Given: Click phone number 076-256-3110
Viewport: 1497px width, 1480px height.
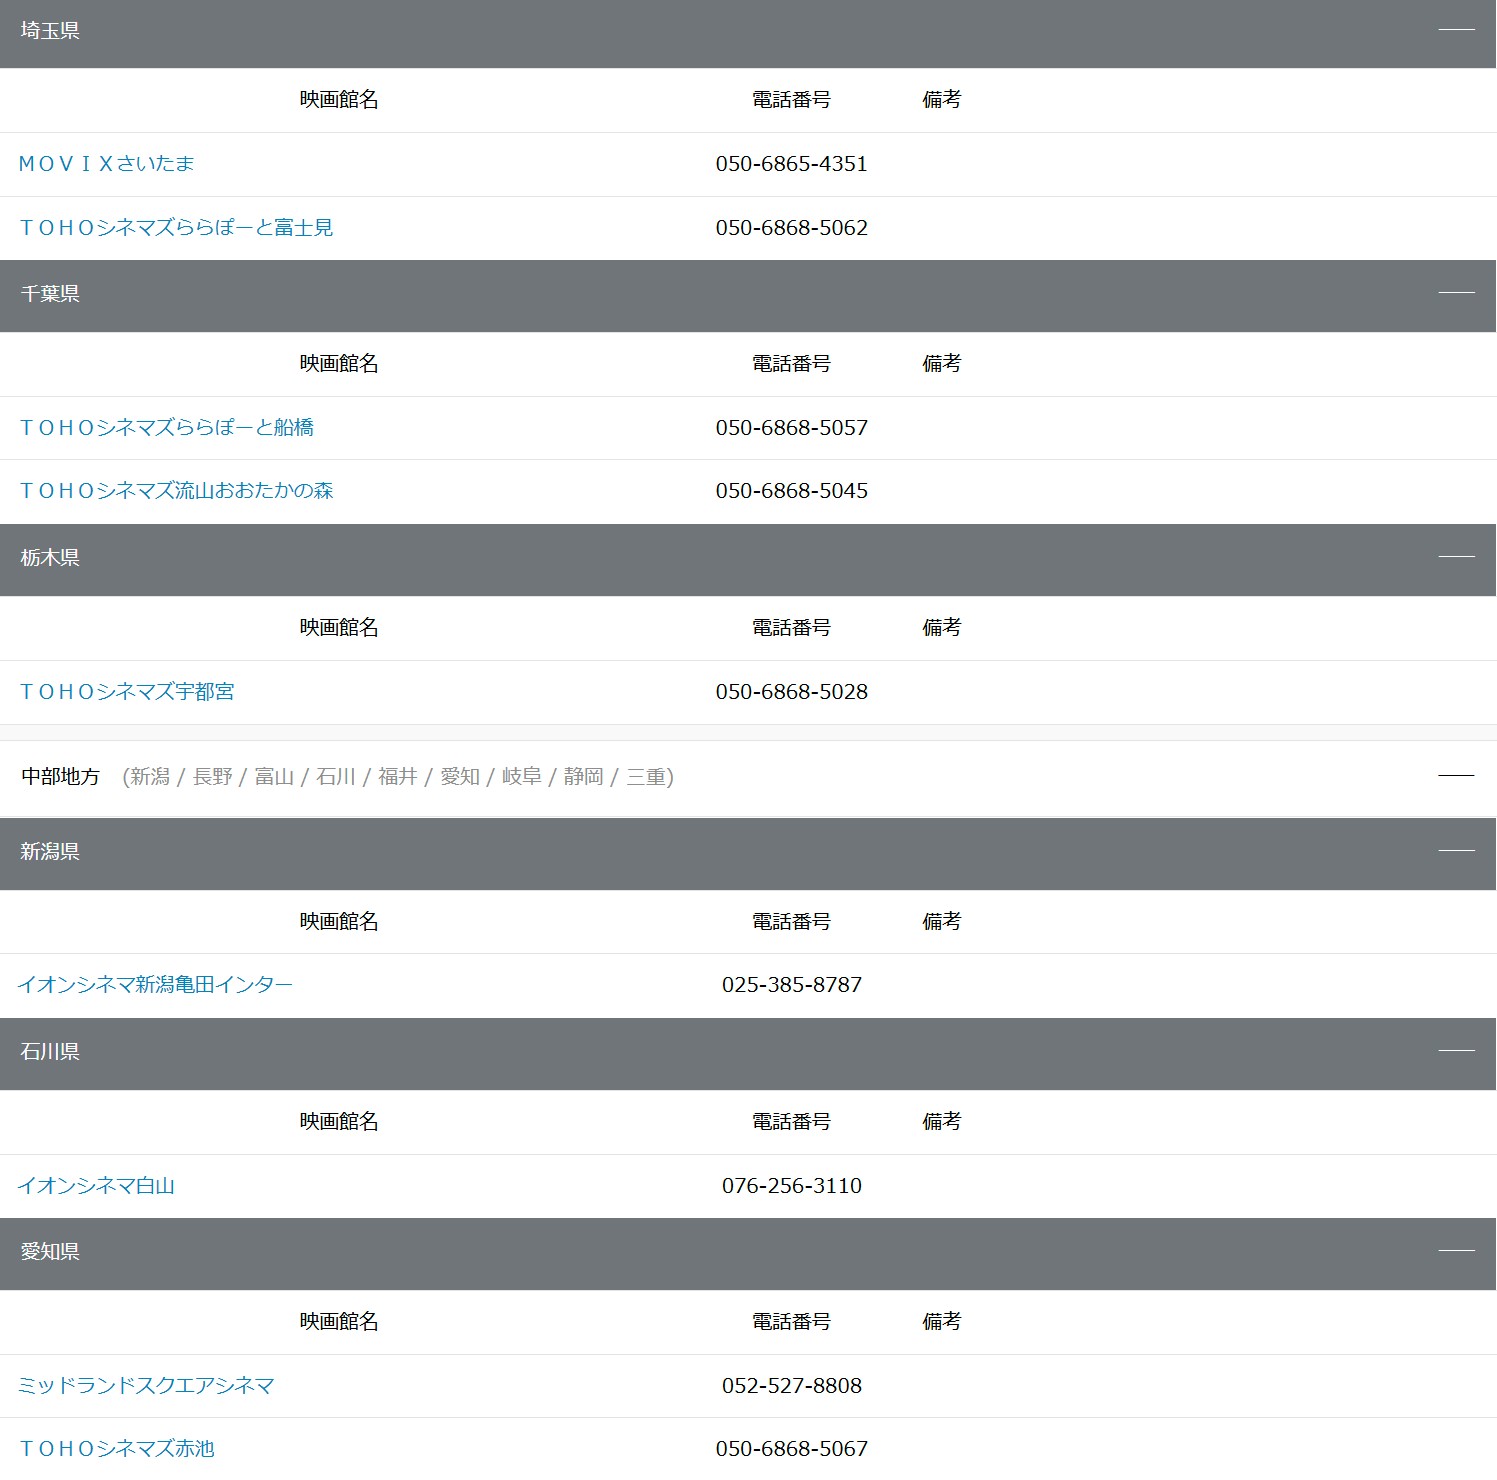Looking at the screenshot, I should coord(791,1186).
